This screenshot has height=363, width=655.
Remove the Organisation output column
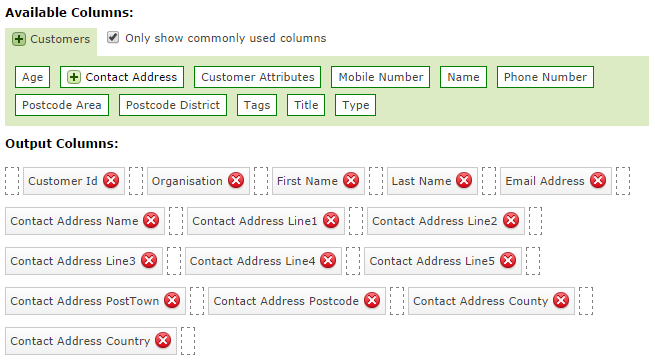click(236, 180)
